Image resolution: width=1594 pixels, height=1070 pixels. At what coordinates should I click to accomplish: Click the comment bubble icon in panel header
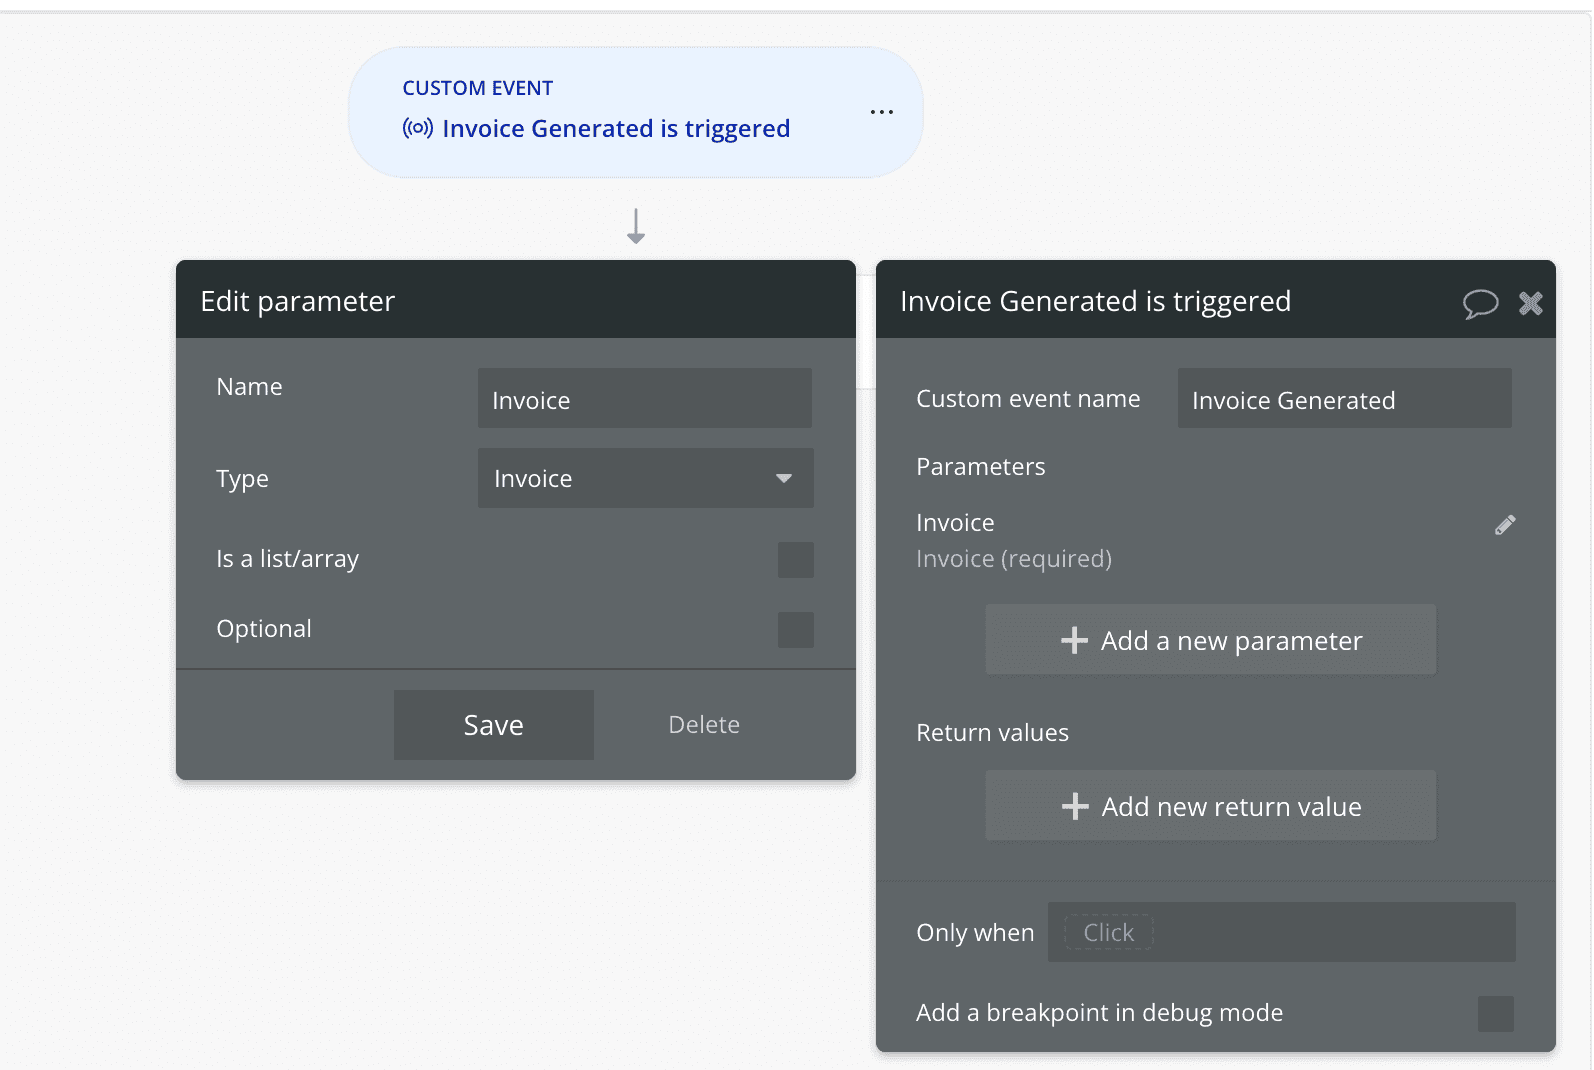pos(1480,303)
